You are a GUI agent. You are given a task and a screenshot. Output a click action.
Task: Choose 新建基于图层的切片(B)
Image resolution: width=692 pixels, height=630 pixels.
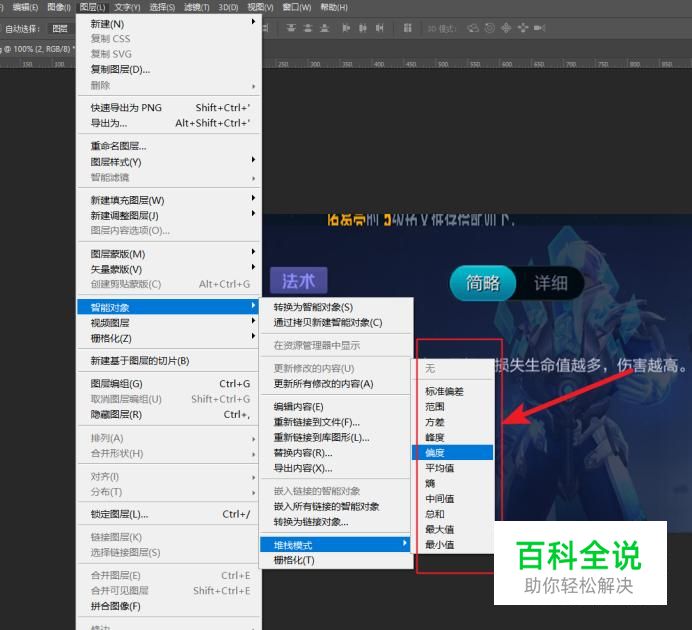click(168, 361)
